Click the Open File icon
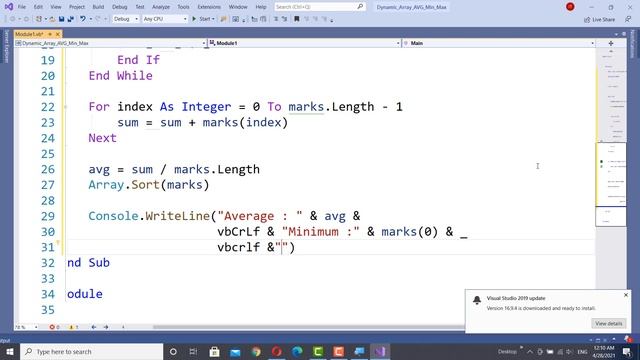The width and height of the screenshot is (640, 360). click(52, 19)
